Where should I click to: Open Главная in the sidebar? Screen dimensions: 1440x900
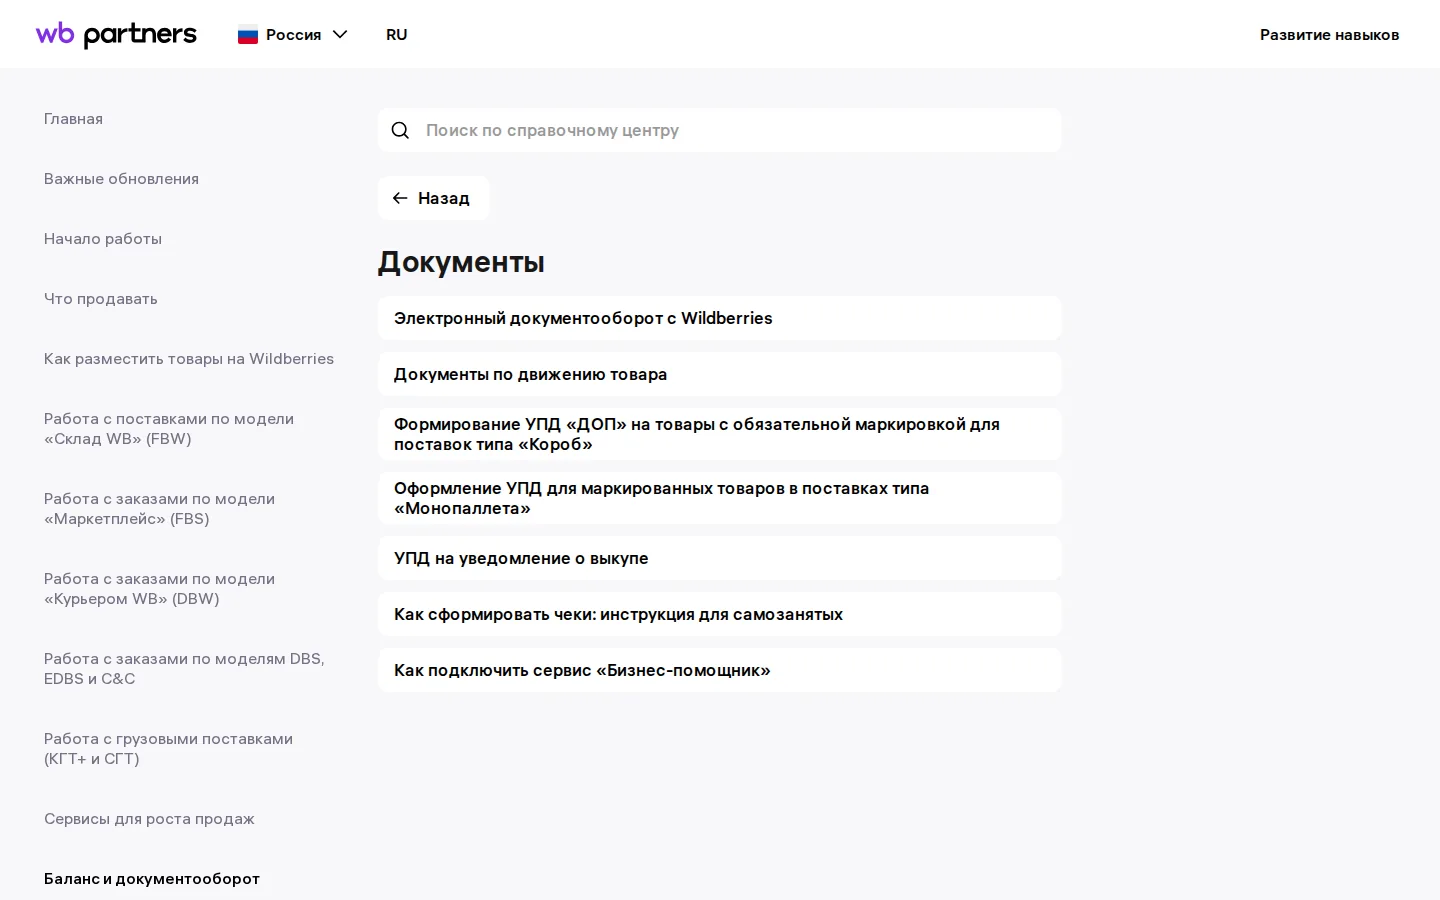[73, 119]
